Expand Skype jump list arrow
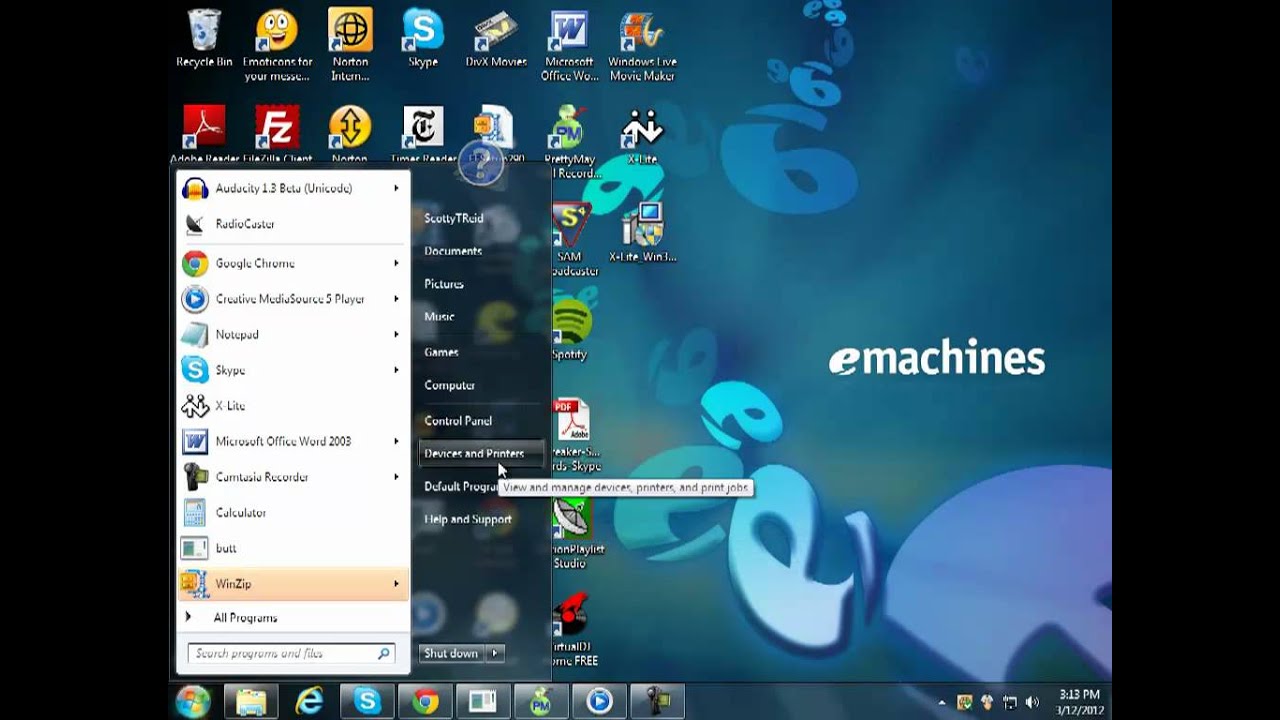The width and height of the screenshot is (1280, 720). click(x=396, y=370)
